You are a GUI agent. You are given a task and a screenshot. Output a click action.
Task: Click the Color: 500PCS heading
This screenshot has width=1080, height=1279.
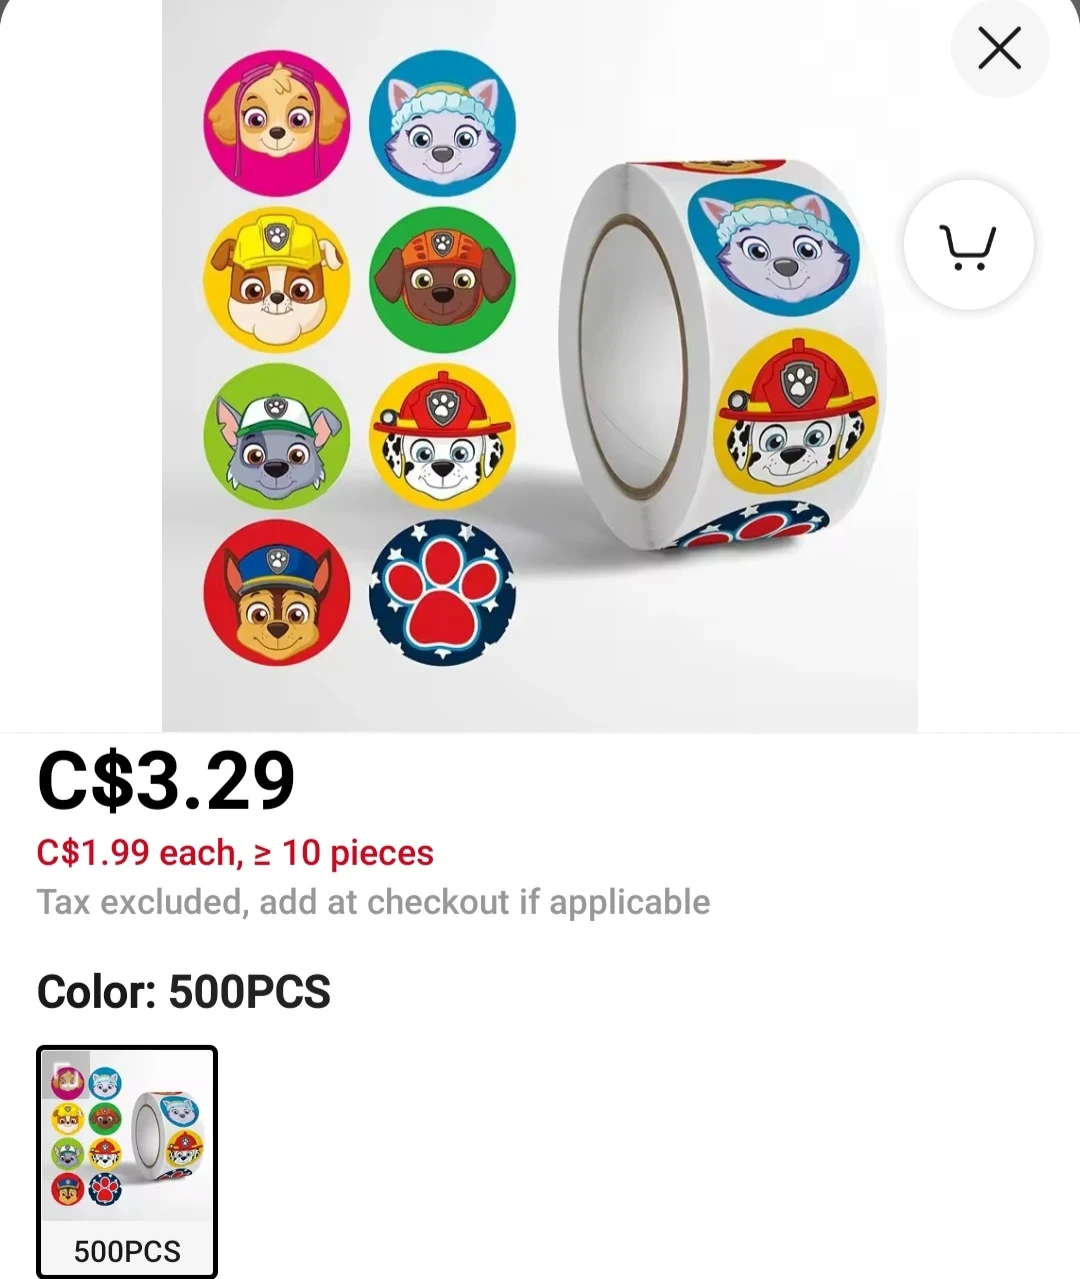tap(183, 992)
